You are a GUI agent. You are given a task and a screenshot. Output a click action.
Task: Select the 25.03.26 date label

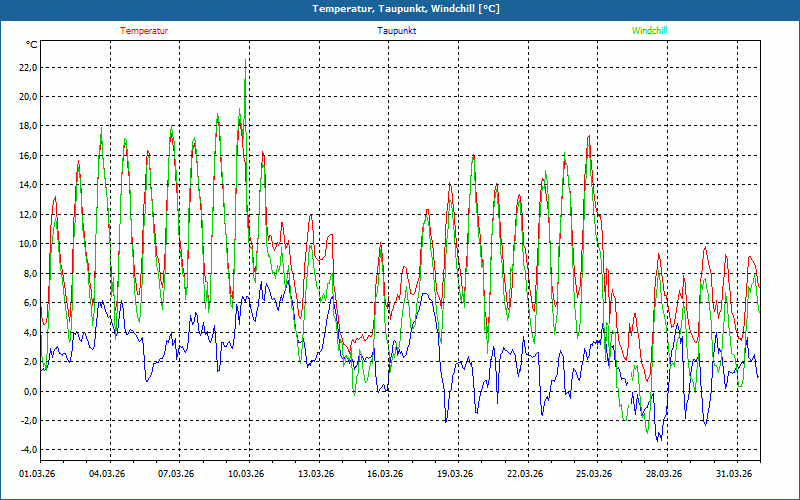click(593, 474)
